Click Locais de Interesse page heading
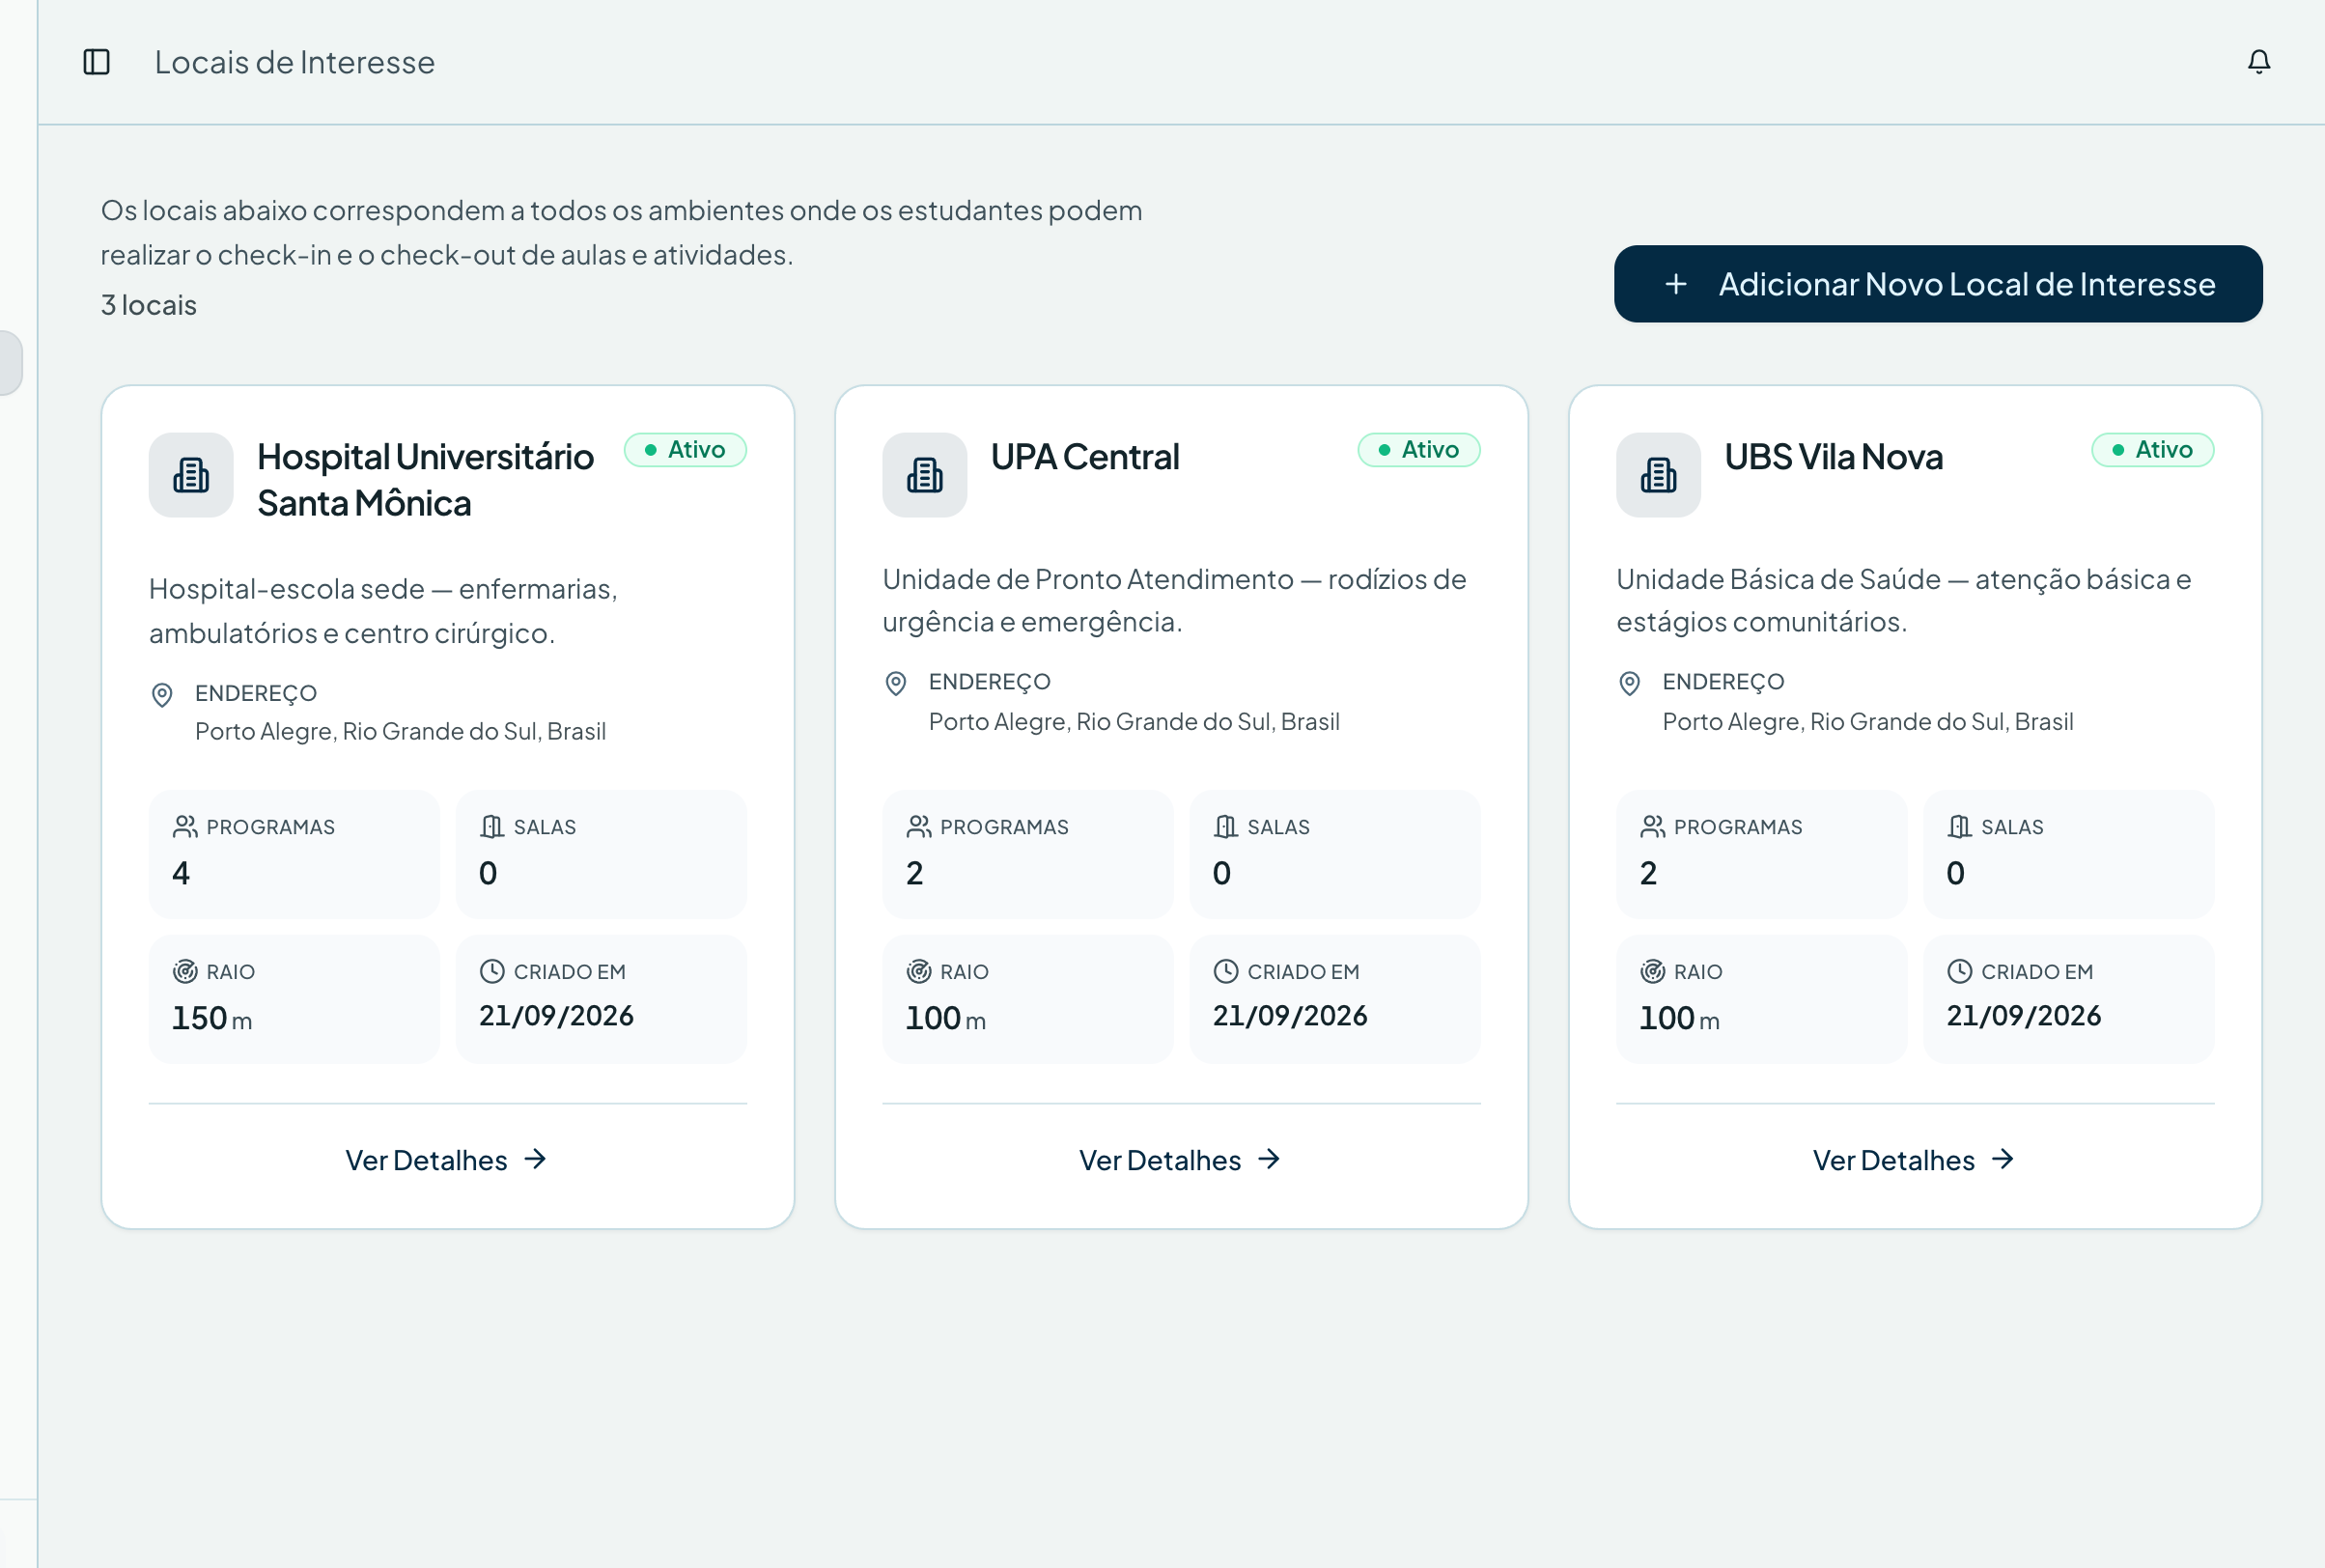The height and width of the screenshot is (1568, 2325). tap(295, 62)
